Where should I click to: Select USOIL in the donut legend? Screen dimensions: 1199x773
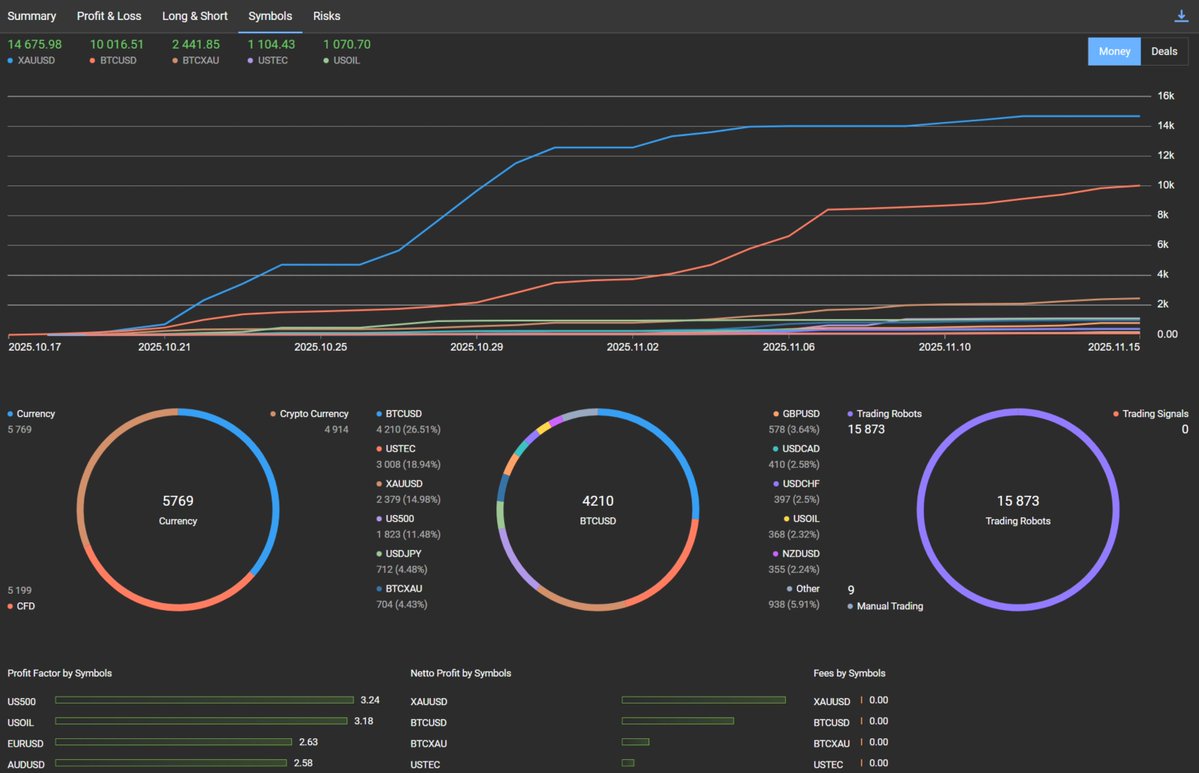(801, 518)
